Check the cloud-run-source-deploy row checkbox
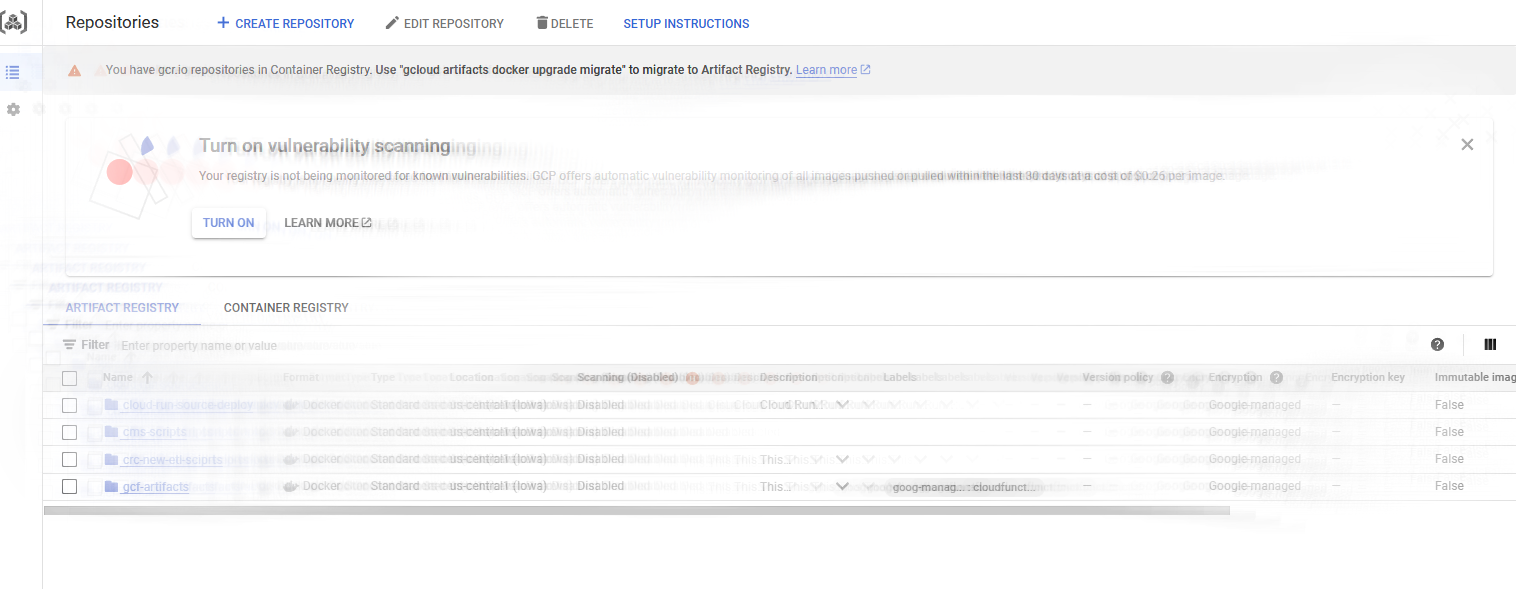This screenshot has height=589, width=1516. click(69, 405)
